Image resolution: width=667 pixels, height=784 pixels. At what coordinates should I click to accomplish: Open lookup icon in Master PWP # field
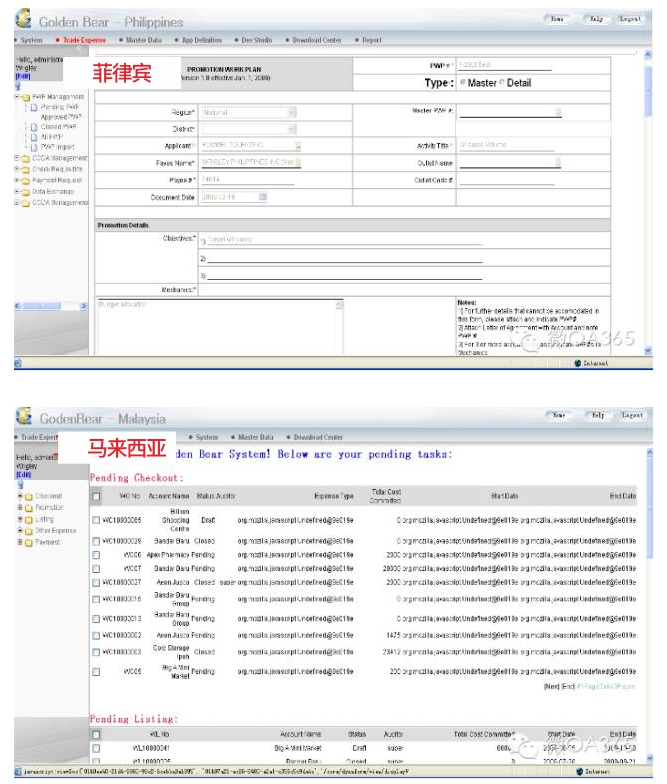[558, 112]
